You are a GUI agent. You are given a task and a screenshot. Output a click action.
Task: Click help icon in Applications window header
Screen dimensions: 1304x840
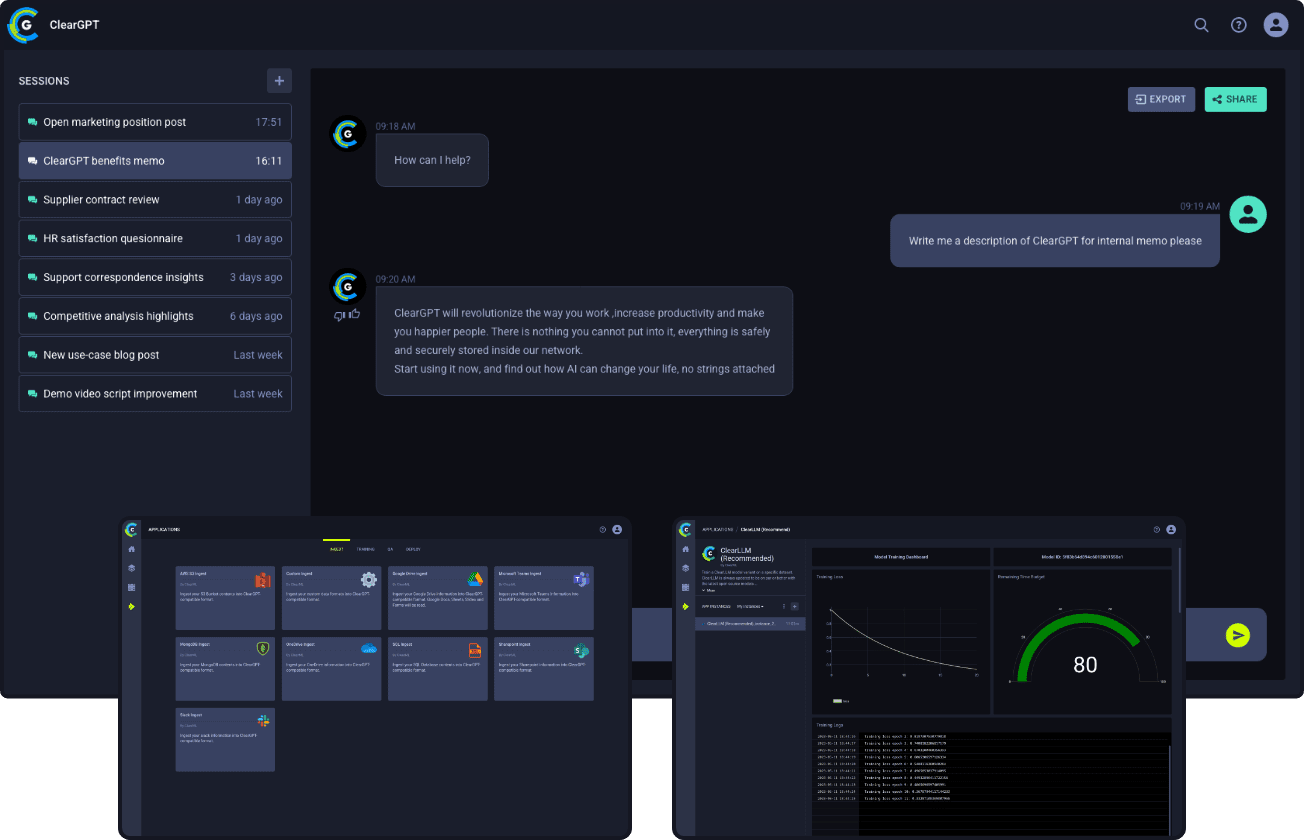click(x=603, y=530)
